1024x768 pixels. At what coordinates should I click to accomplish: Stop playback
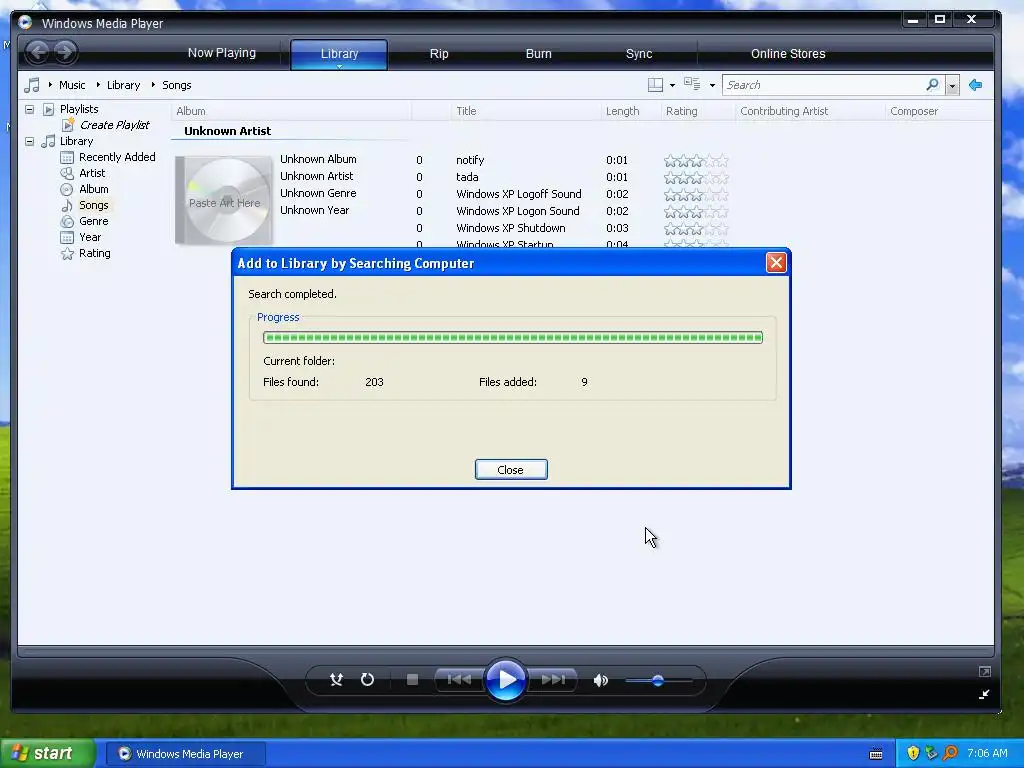point(412,680)
